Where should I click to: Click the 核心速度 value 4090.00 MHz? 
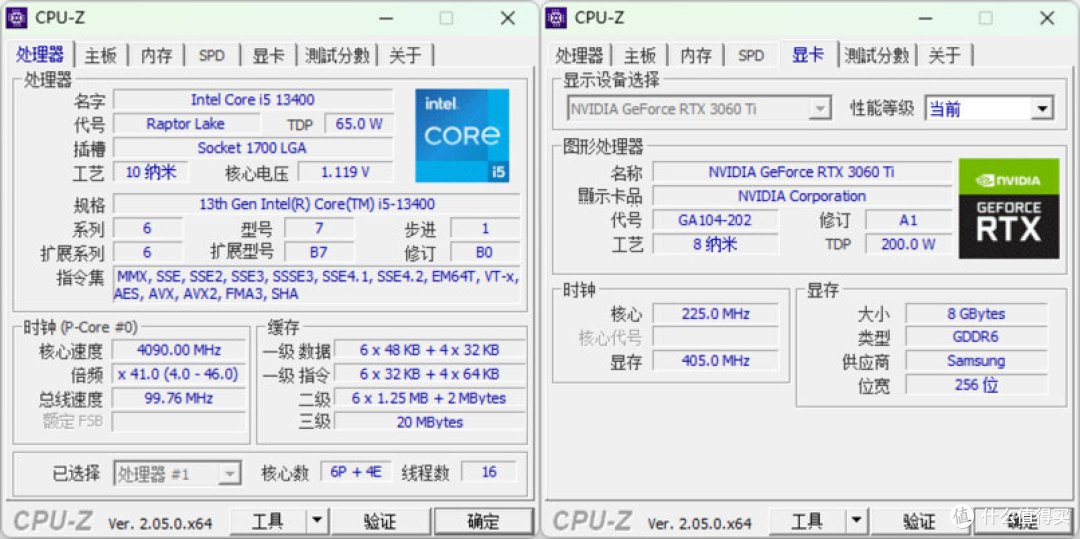(x=178, y=350)
